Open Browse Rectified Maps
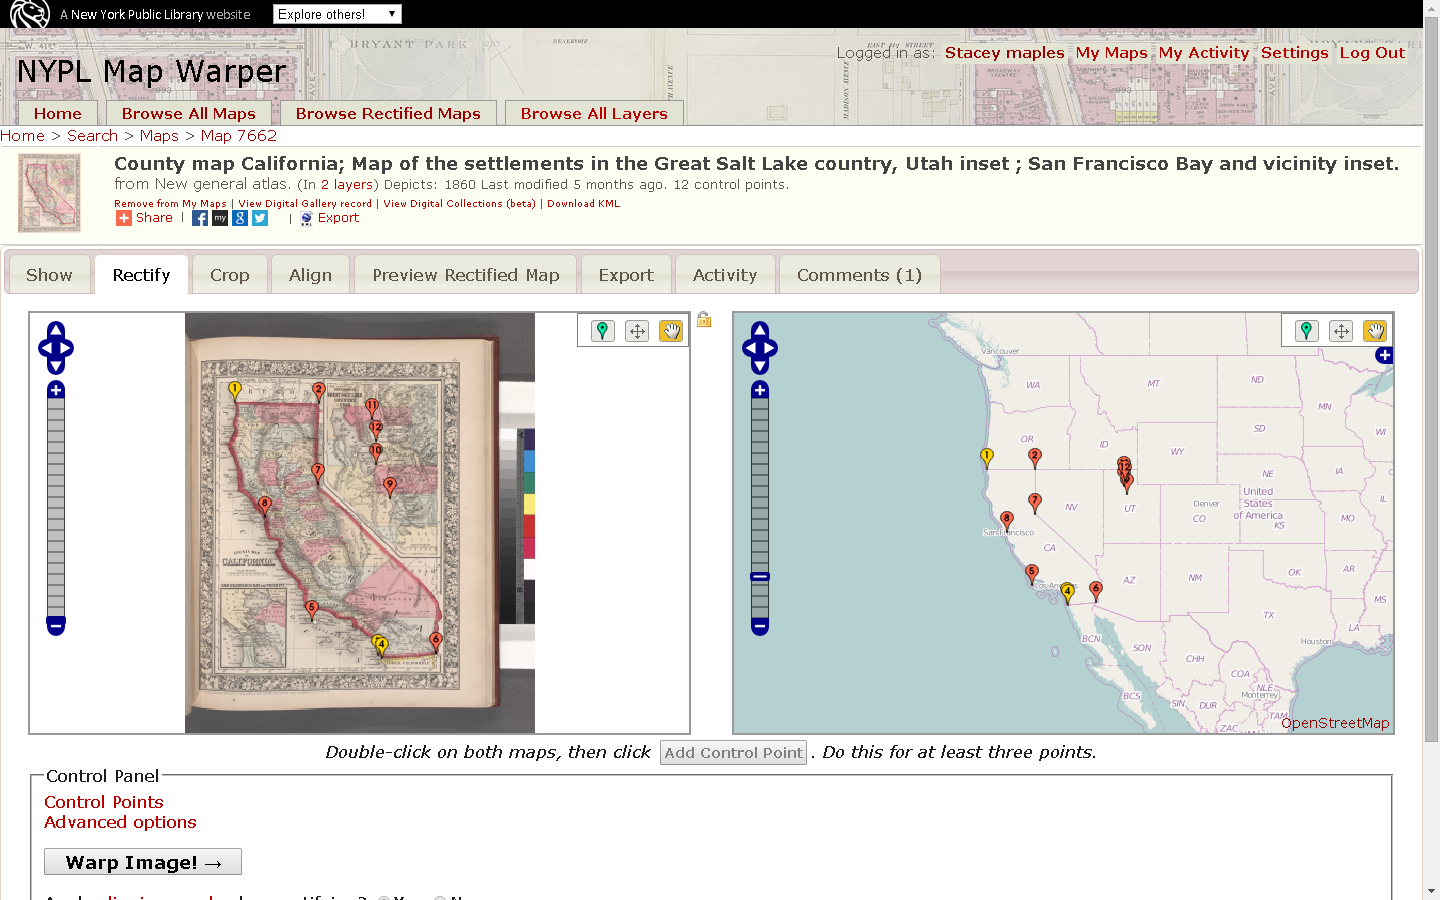1440x900 pixels. [388, 113]
